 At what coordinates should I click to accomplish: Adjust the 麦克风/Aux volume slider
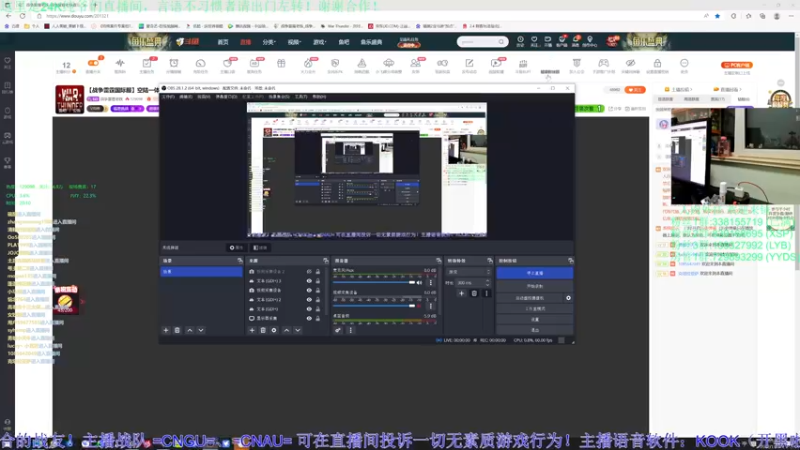[x=374, y=283]
